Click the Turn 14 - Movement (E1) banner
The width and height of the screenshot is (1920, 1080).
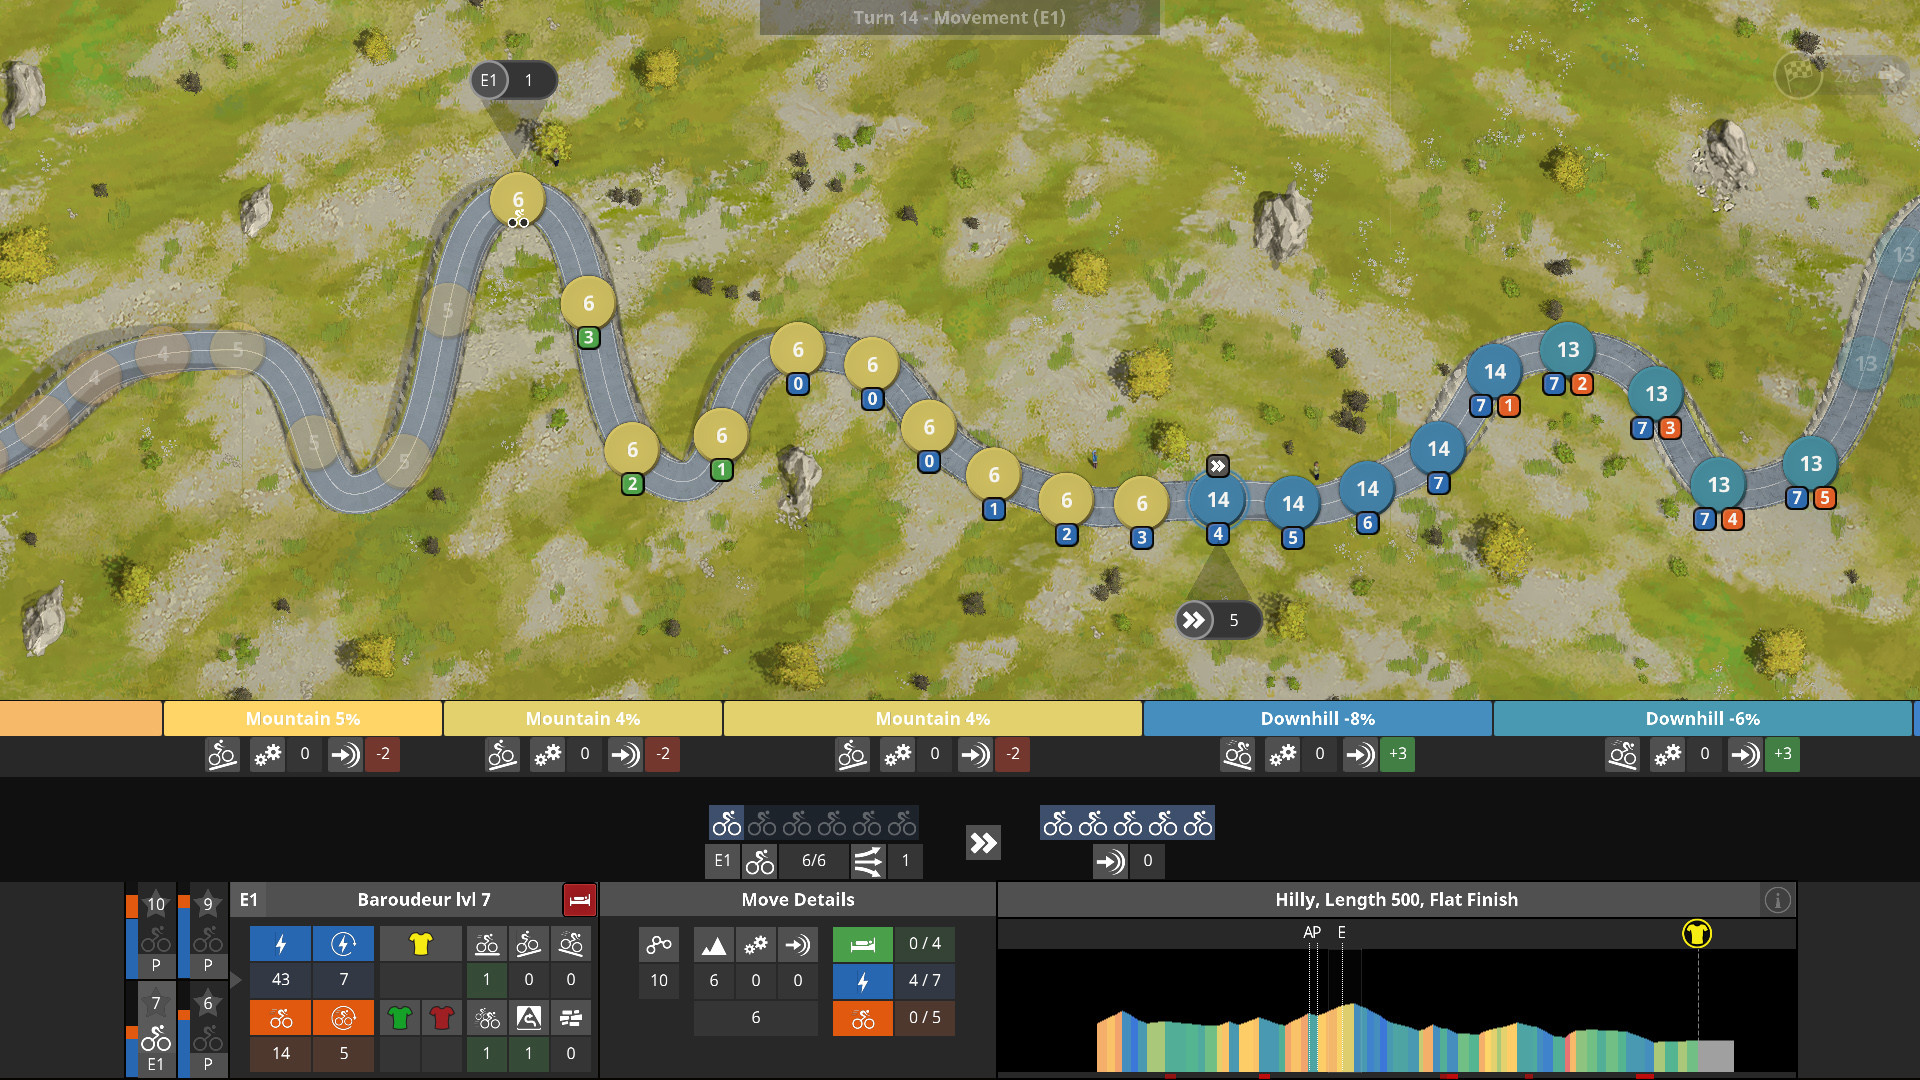[958, 17]
